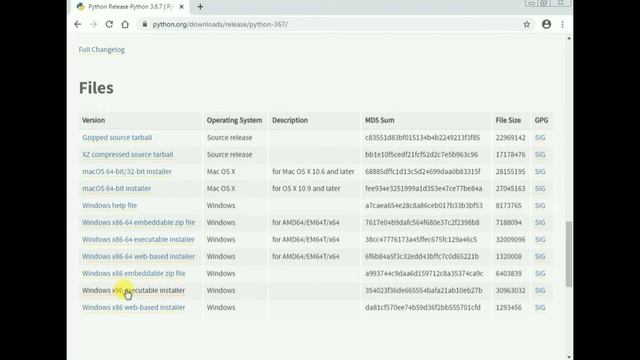
Task: Download the Gzipped source tarball
Action: (117, 138)
